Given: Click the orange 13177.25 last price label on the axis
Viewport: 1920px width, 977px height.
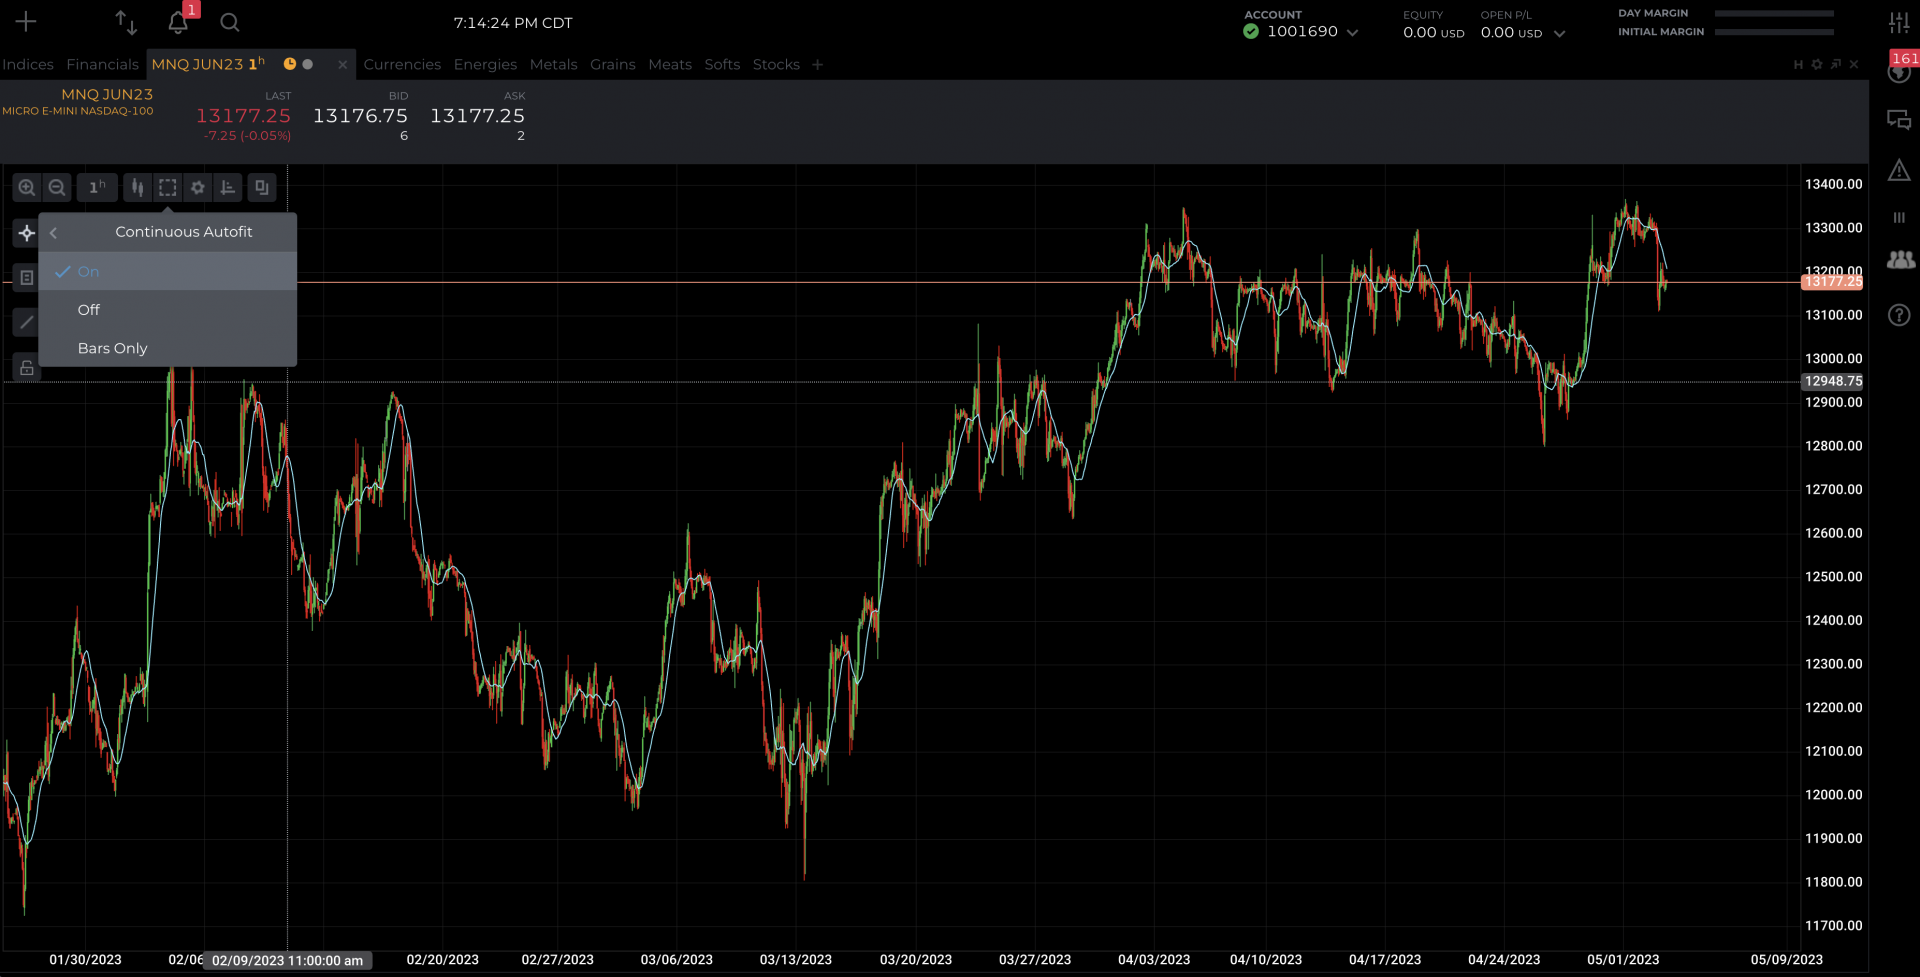Looking at the screenshot, I should coord(1832,282).
